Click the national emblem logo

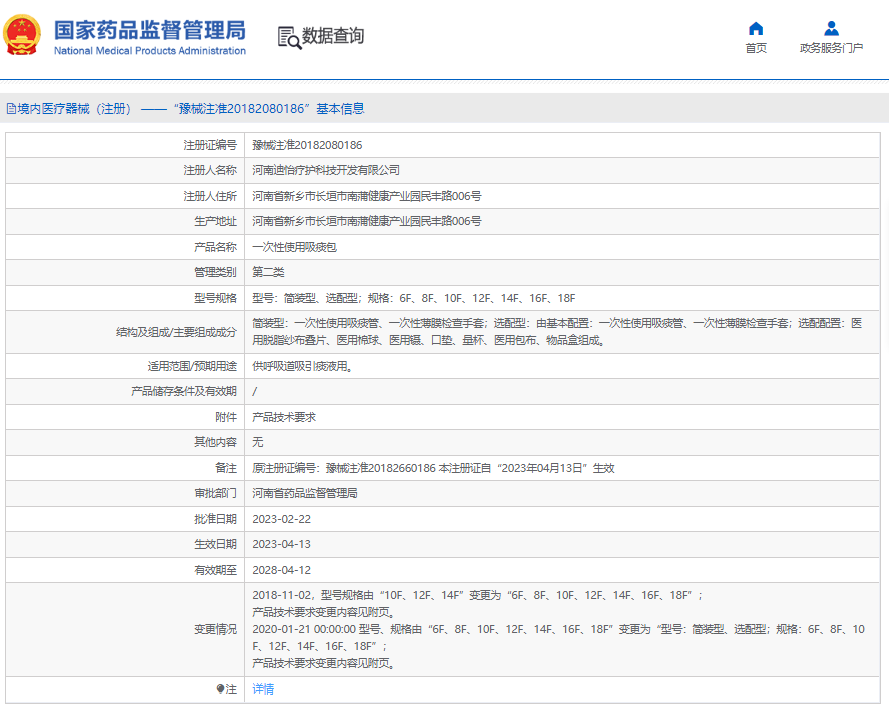coord(22,35)
